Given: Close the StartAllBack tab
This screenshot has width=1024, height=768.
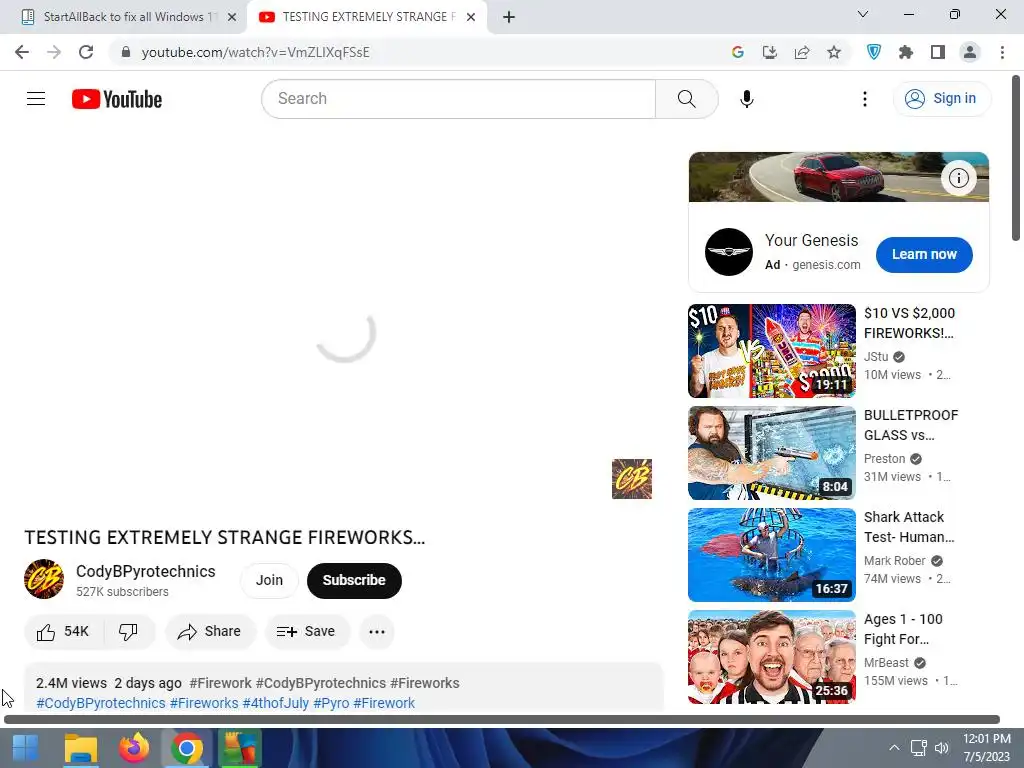Looking at the screenshot, I should pos(232,18).
